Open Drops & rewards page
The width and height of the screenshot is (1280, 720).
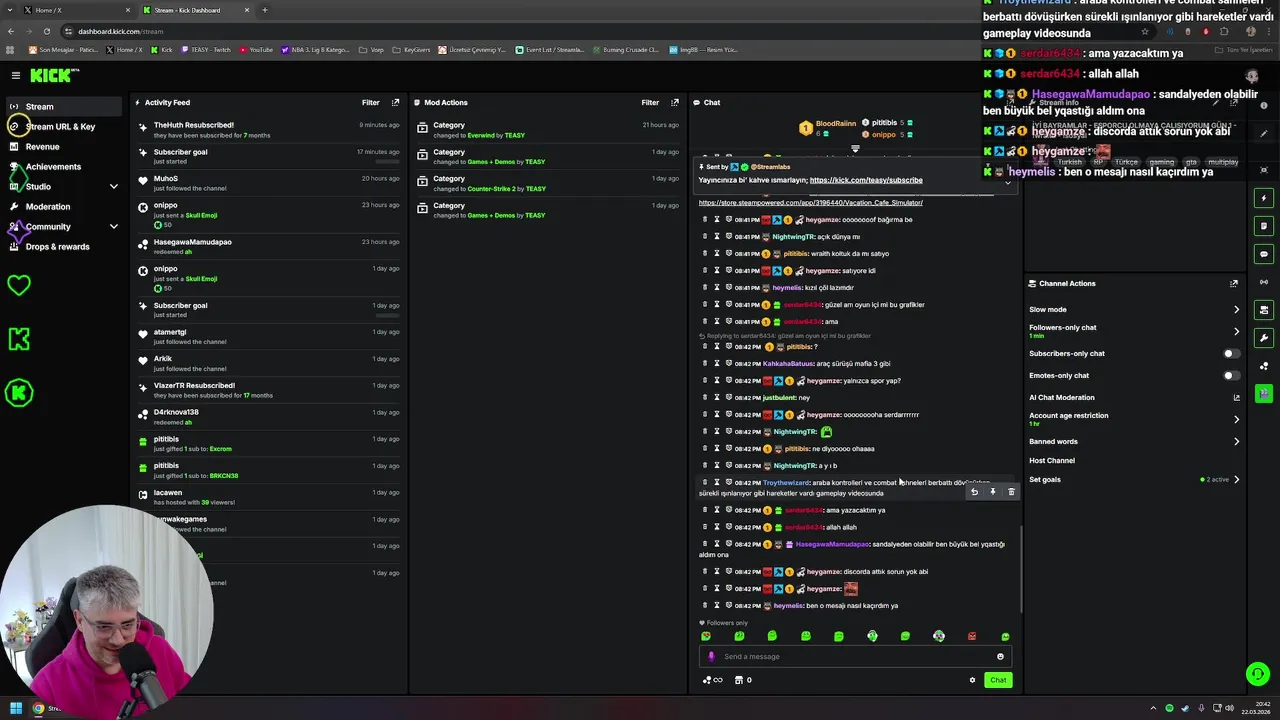[62, 246]
